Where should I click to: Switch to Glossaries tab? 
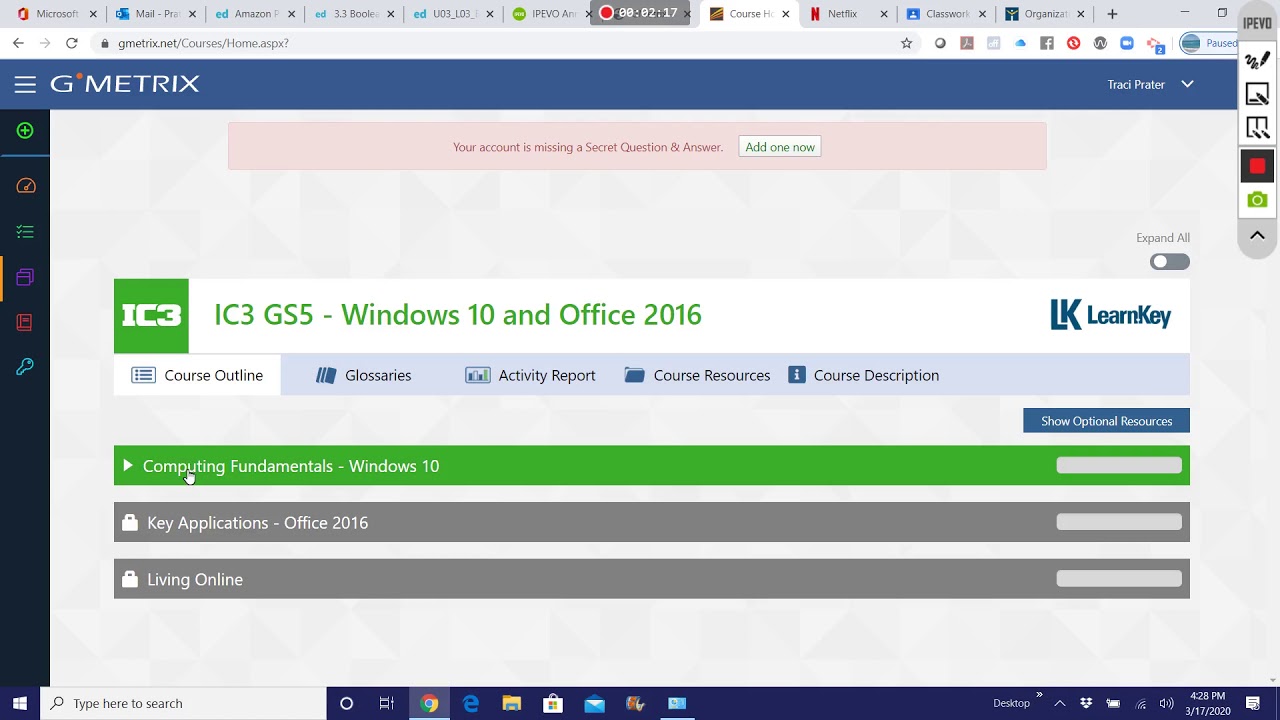click(x=363, y=375)
